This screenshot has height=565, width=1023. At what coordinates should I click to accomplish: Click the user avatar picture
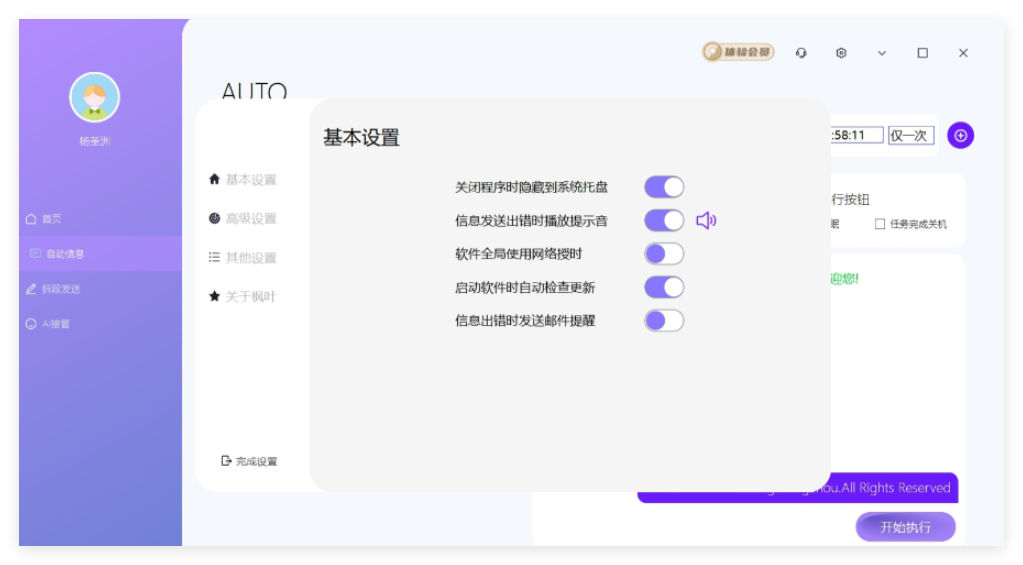(95, 97)
